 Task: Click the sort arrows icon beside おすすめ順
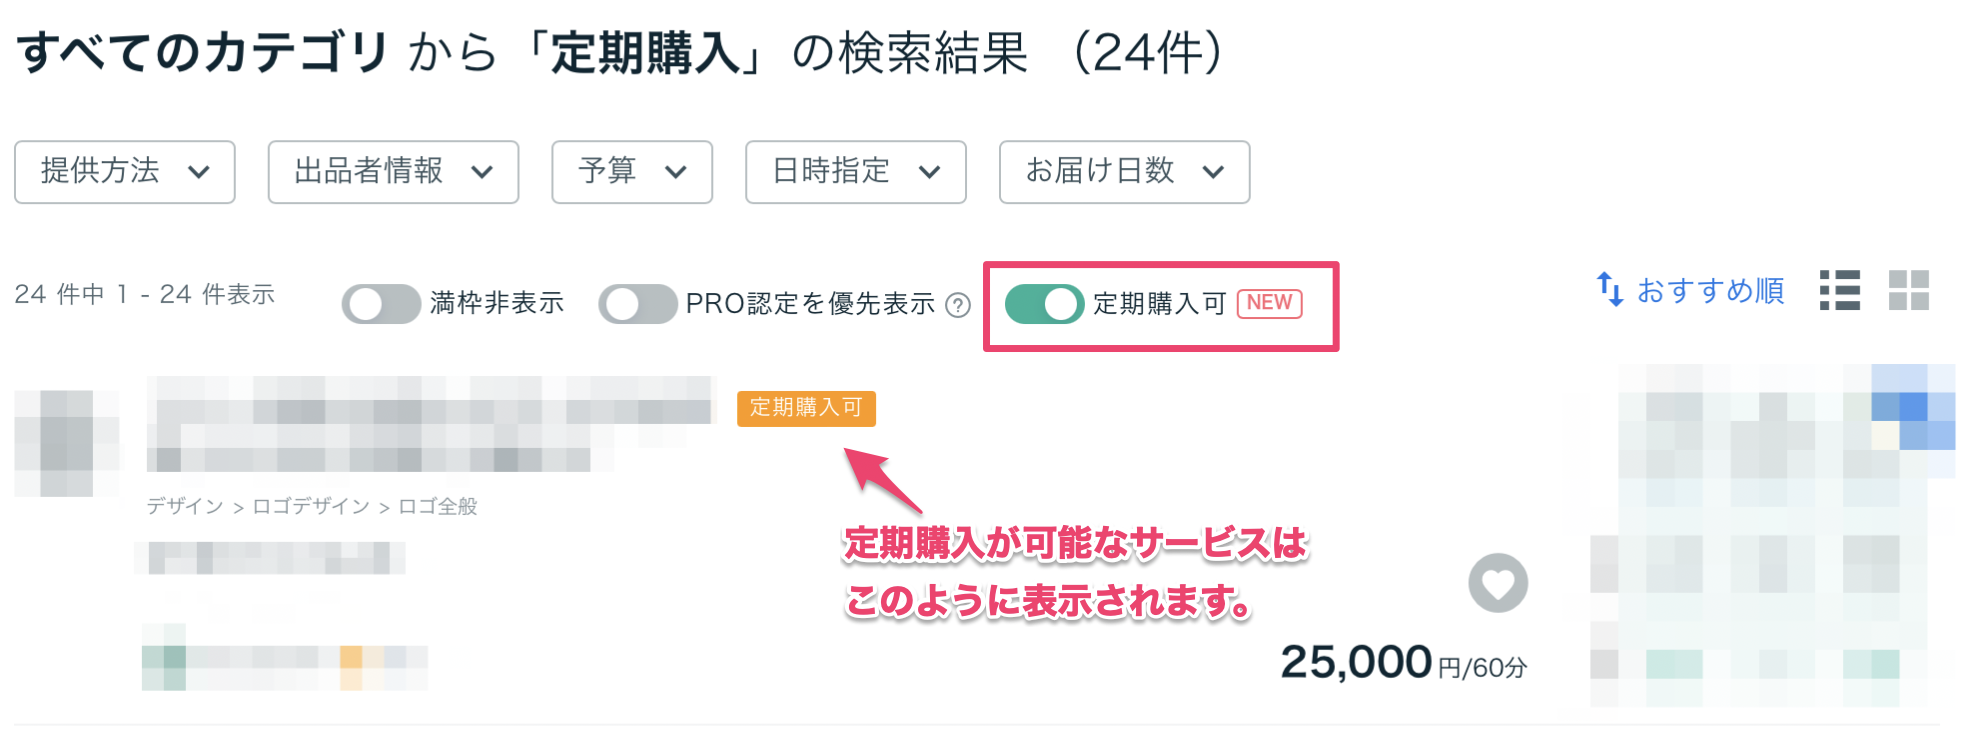pyautogui.click(x=1612, y=290)
